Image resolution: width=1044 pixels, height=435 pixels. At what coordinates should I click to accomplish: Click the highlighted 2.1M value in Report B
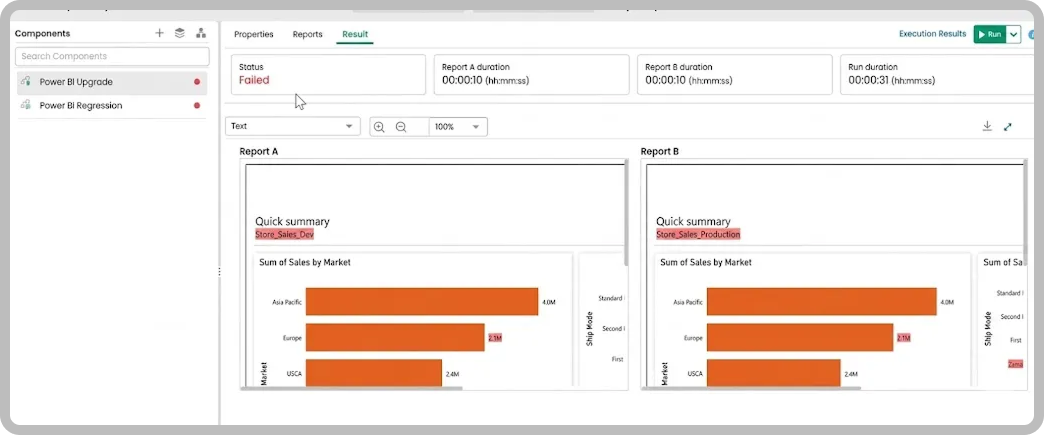pos(903,338)
